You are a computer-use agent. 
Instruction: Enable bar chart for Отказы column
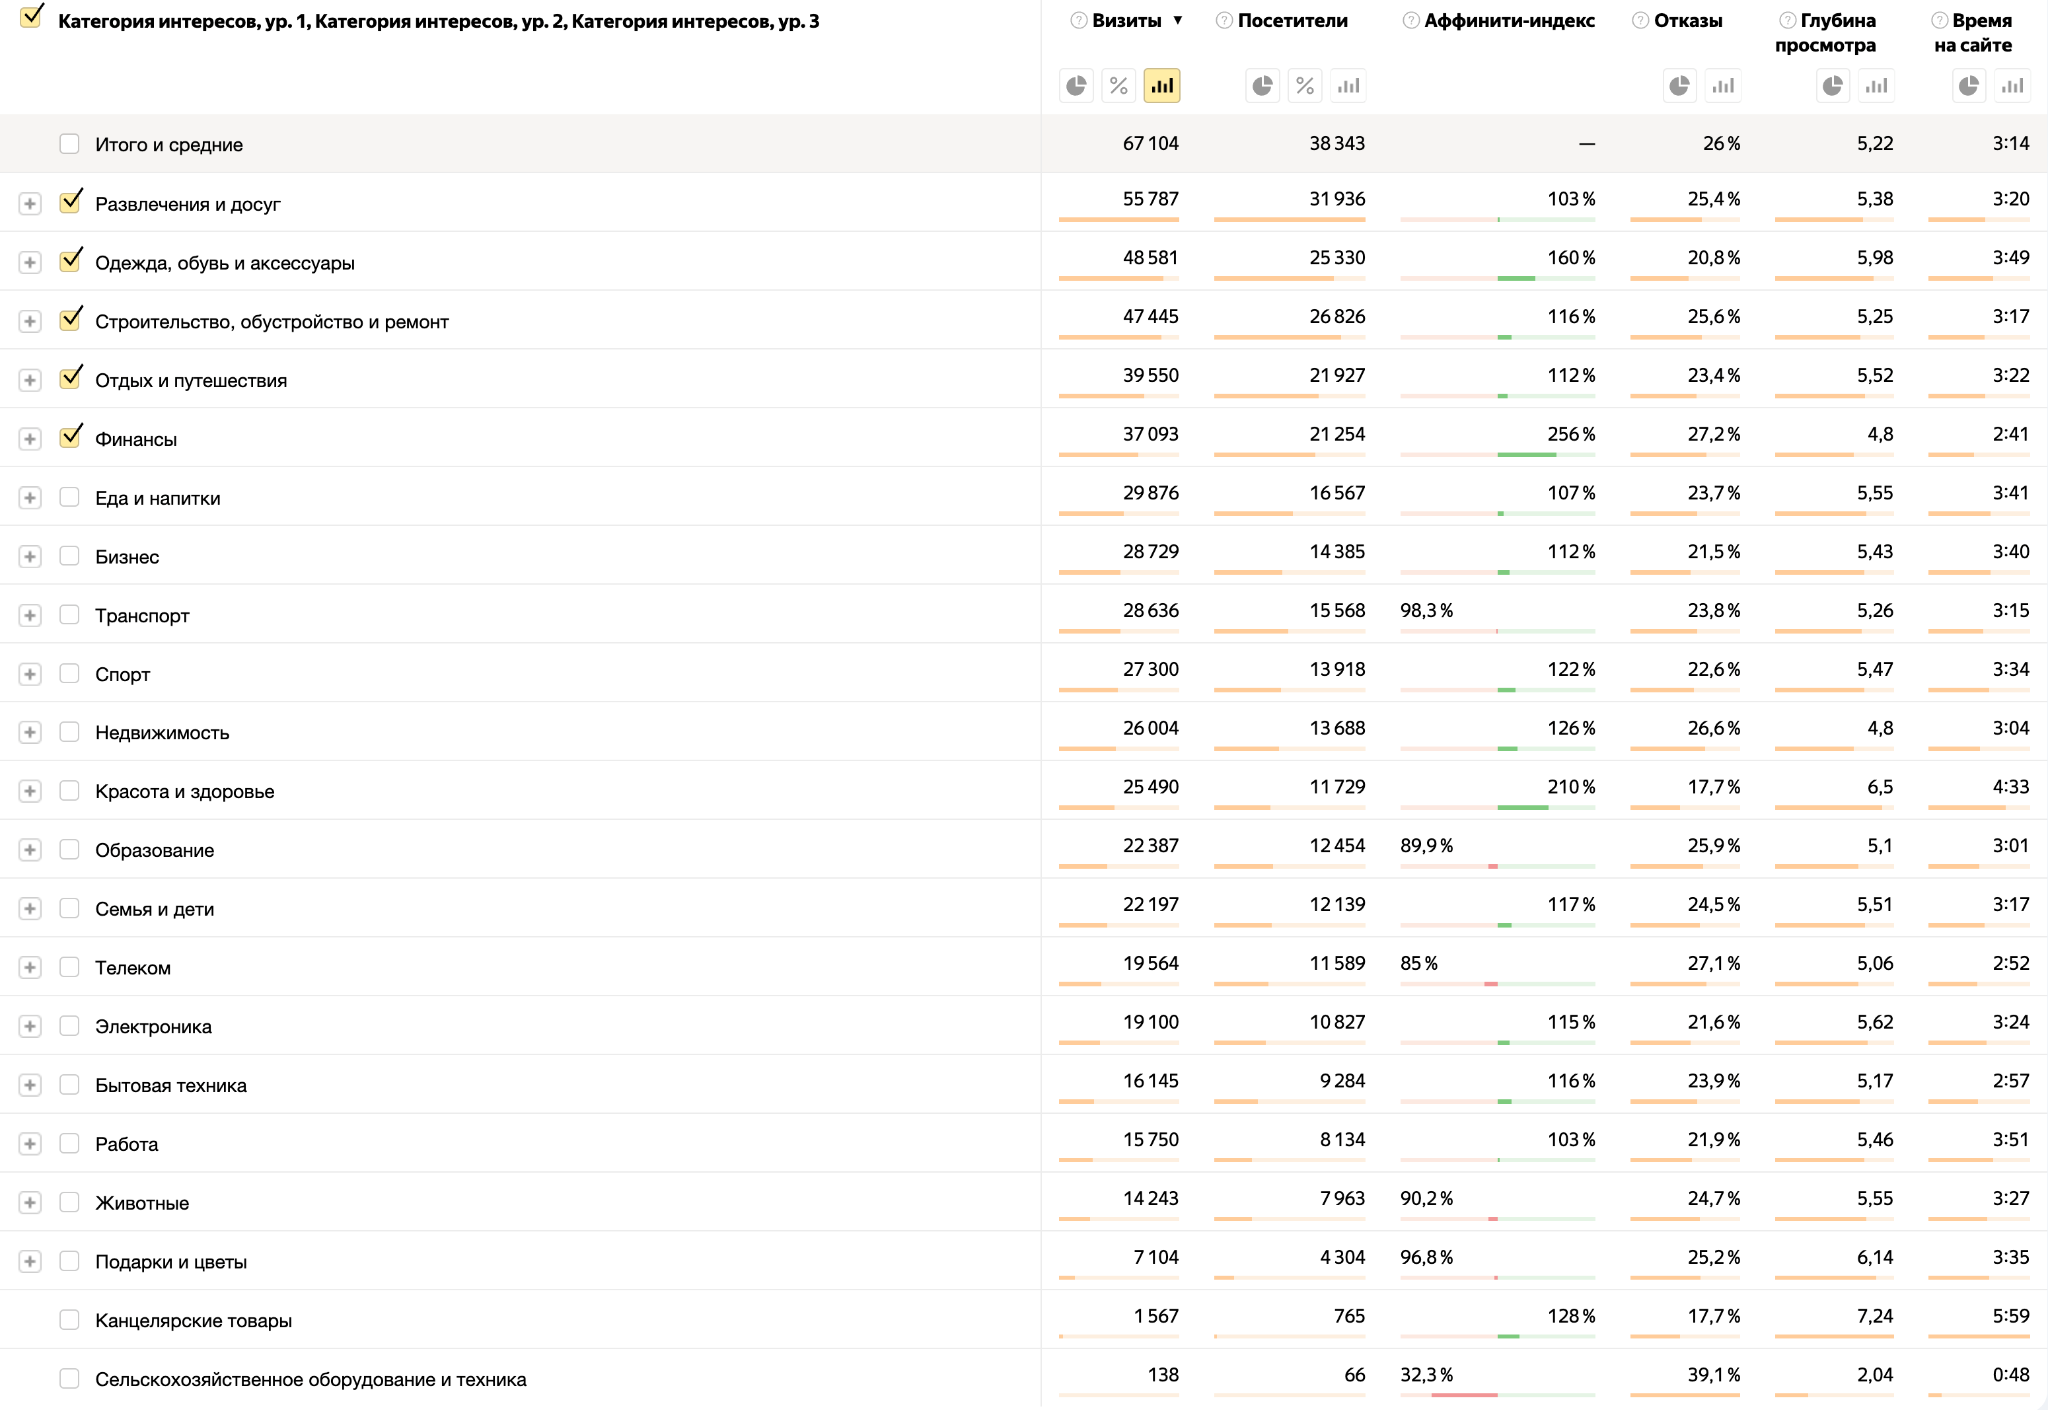[x=1723, y=86]
